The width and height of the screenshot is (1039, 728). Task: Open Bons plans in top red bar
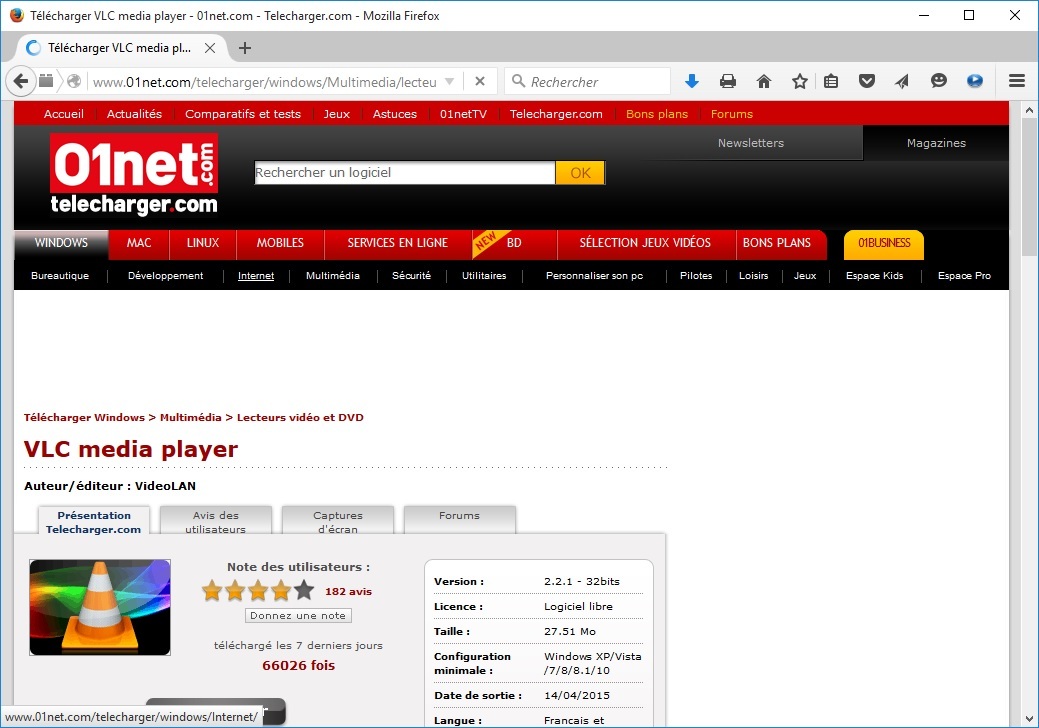point(657,114)
